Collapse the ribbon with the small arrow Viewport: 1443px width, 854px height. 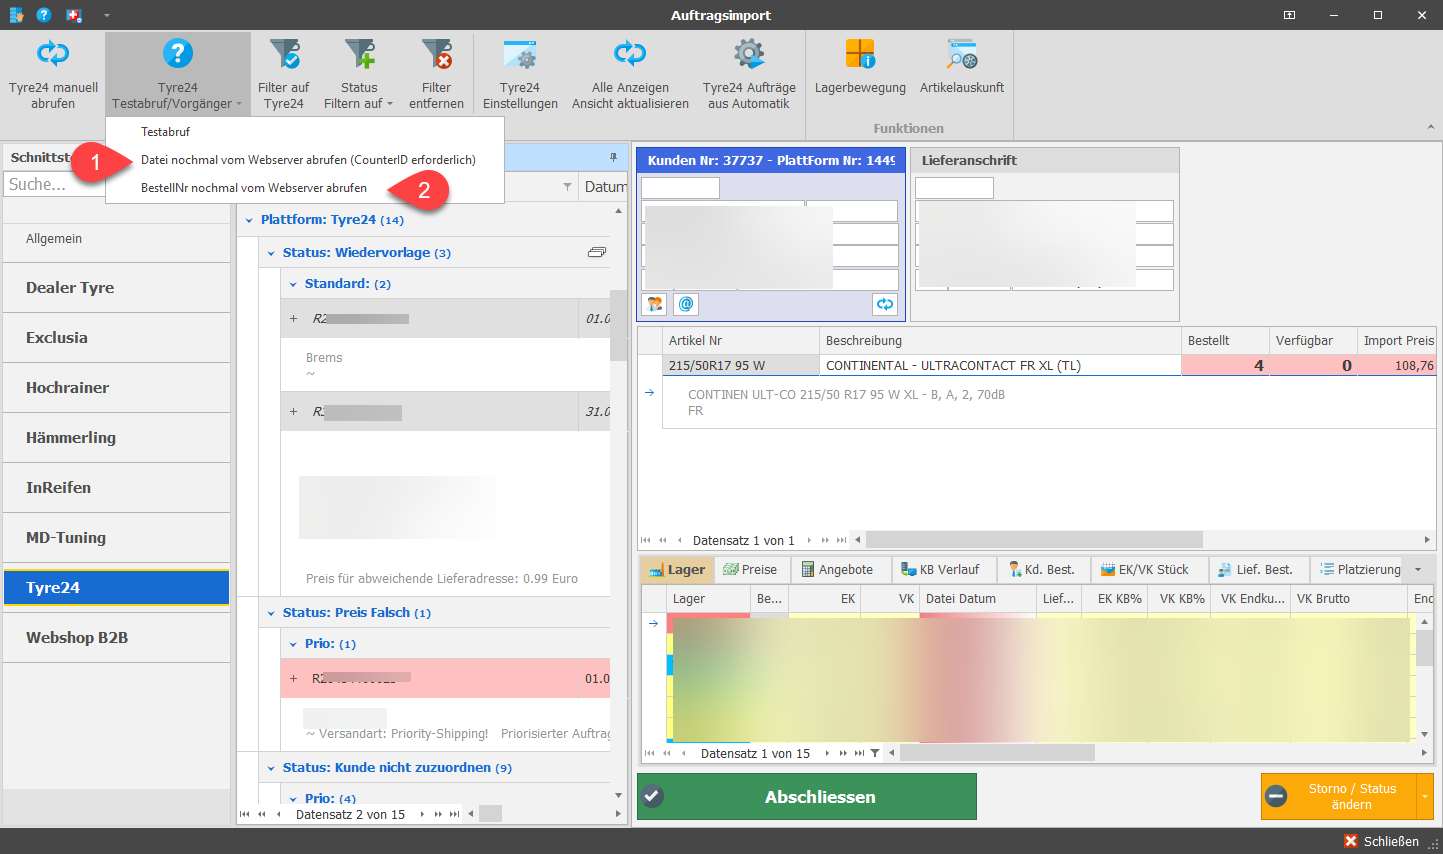click(x=1430, y=128)
